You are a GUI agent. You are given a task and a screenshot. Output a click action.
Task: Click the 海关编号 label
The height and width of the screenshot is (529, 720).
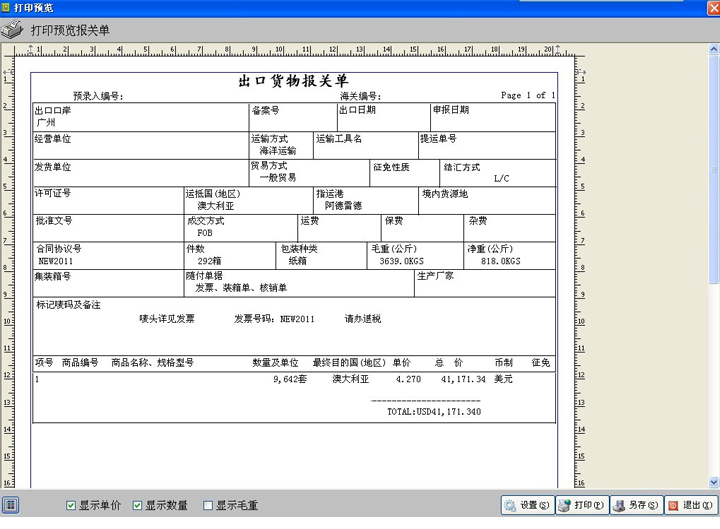click(x=360, y=96)
